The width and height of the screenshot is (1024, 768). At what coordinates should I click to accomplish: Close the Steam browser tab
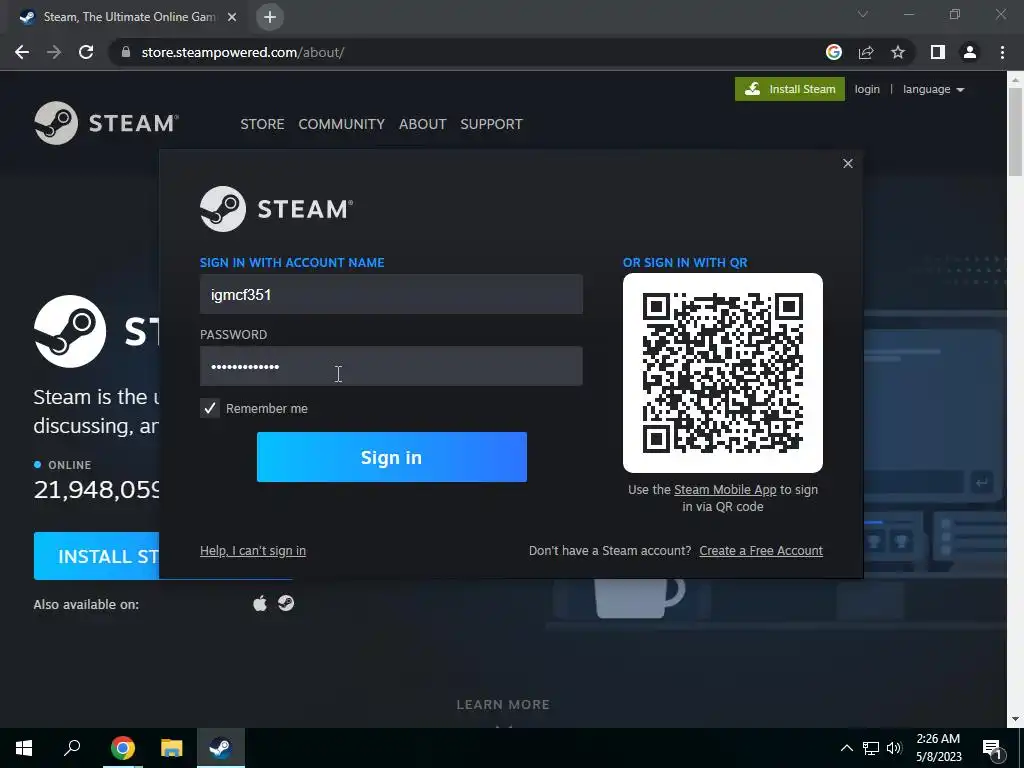click(232, 17)
